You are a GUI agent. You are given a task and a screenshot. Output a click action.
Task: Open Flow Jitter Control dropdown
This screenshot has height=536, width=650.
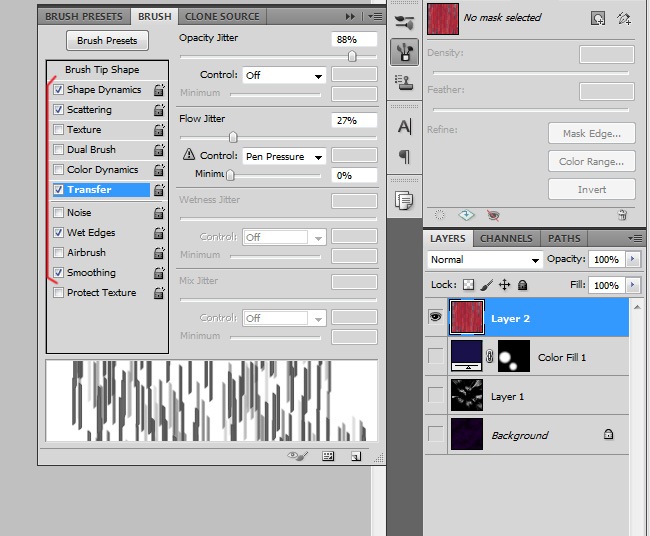[285, 156]
